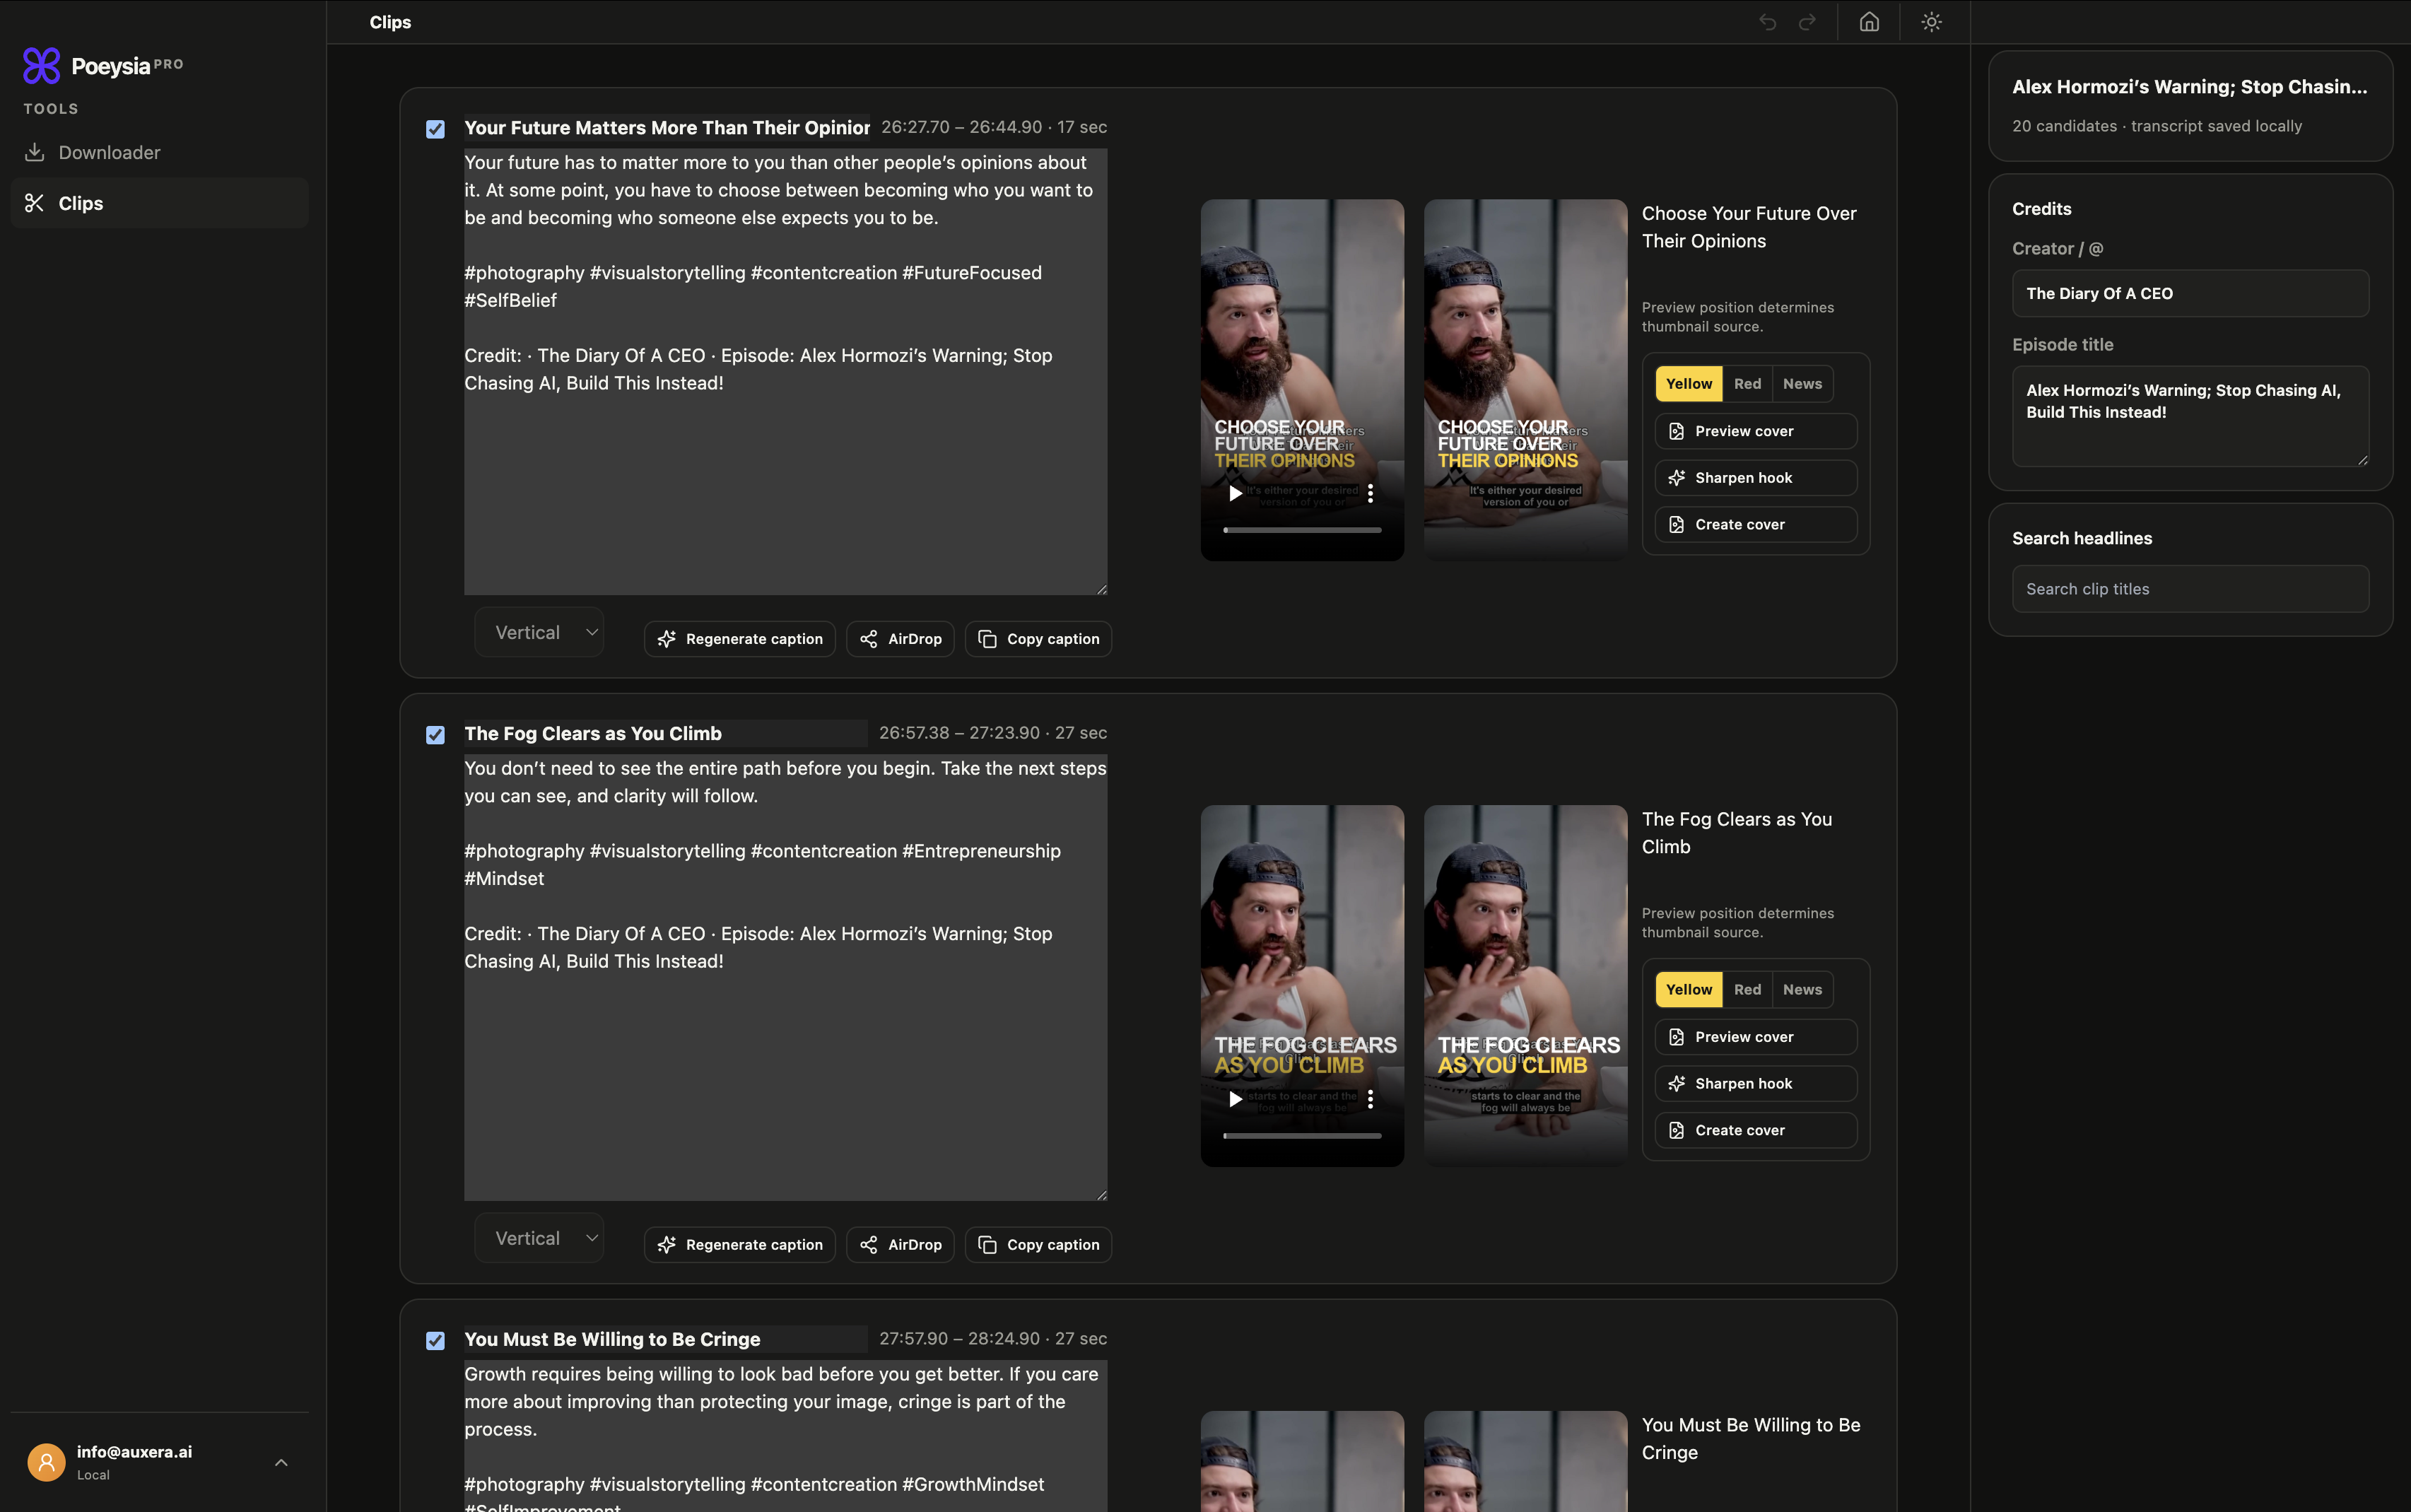This screenshot has height=1512, width=2411.
Task: Uncheck the Willing to Be Cringe checkbox
Action: tap(435, 1341)
